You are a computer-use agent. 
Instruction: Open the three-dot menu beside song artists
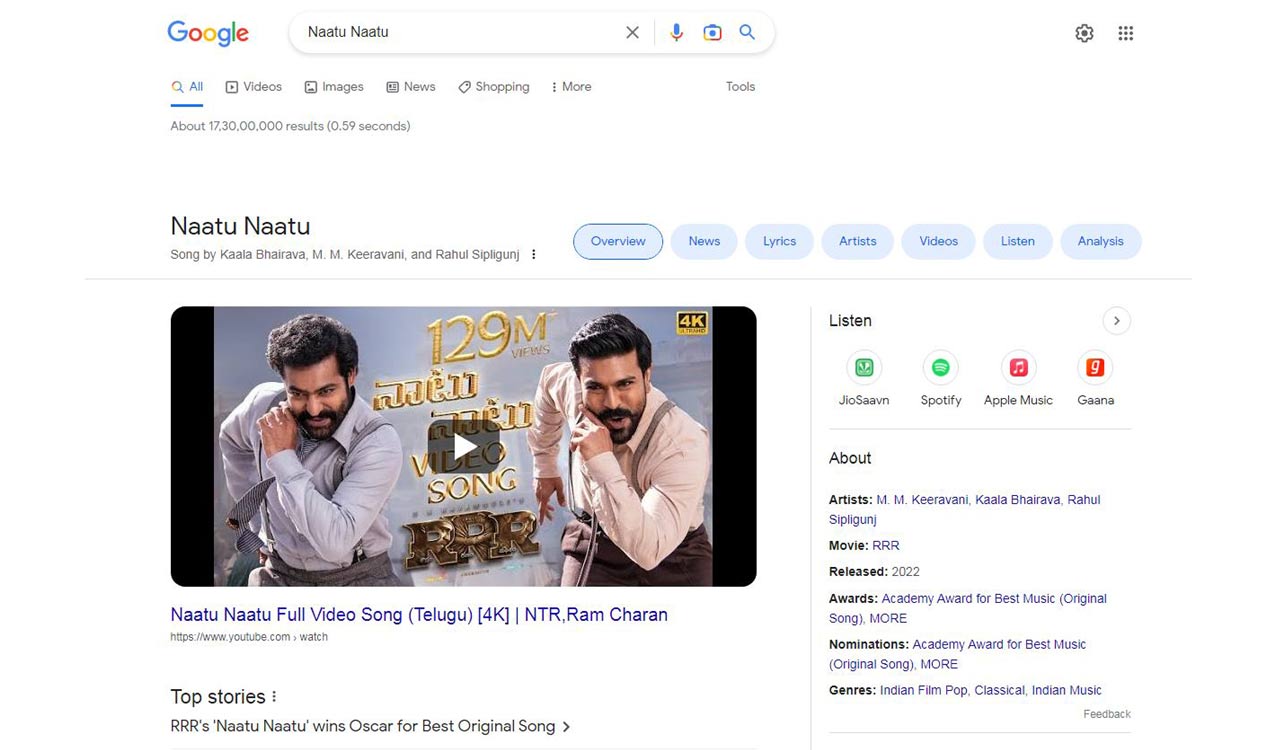coord(533,254)
